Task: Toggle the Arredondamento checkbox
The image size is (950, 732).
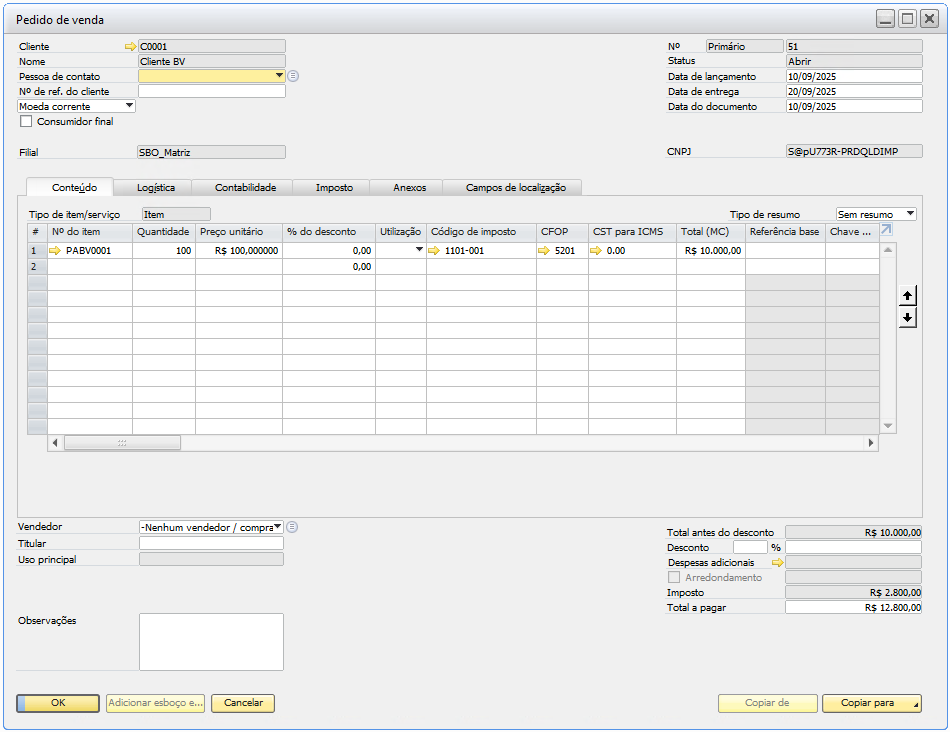Action: pos(673,577)
